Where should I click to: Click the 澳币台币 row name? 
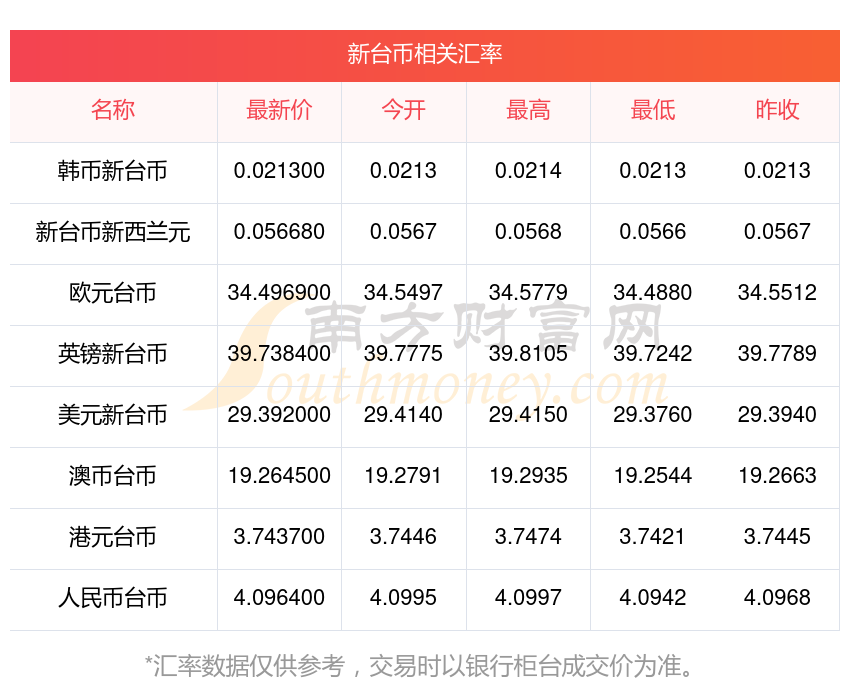[x=113, y=476]
